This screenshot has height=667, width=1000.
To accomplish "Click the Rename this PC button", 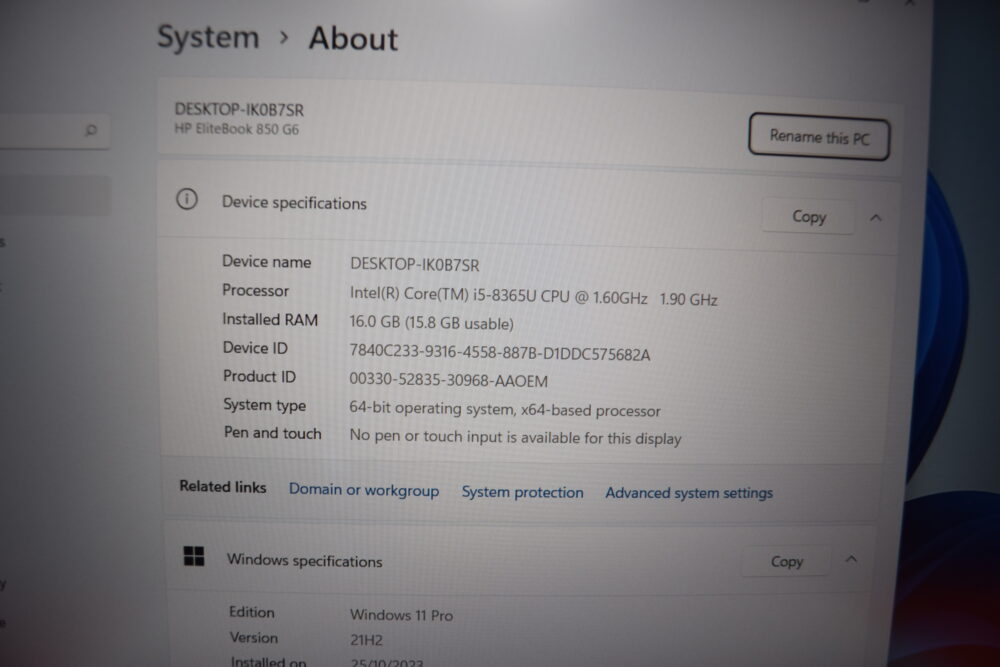I will [819, 137].
